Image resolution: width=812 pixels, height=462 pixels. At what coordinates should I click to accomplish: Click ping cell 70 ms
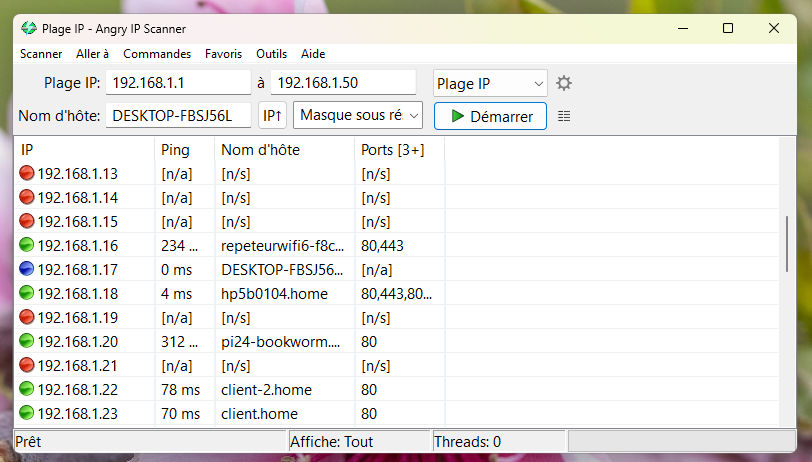(x=180, y=414)
